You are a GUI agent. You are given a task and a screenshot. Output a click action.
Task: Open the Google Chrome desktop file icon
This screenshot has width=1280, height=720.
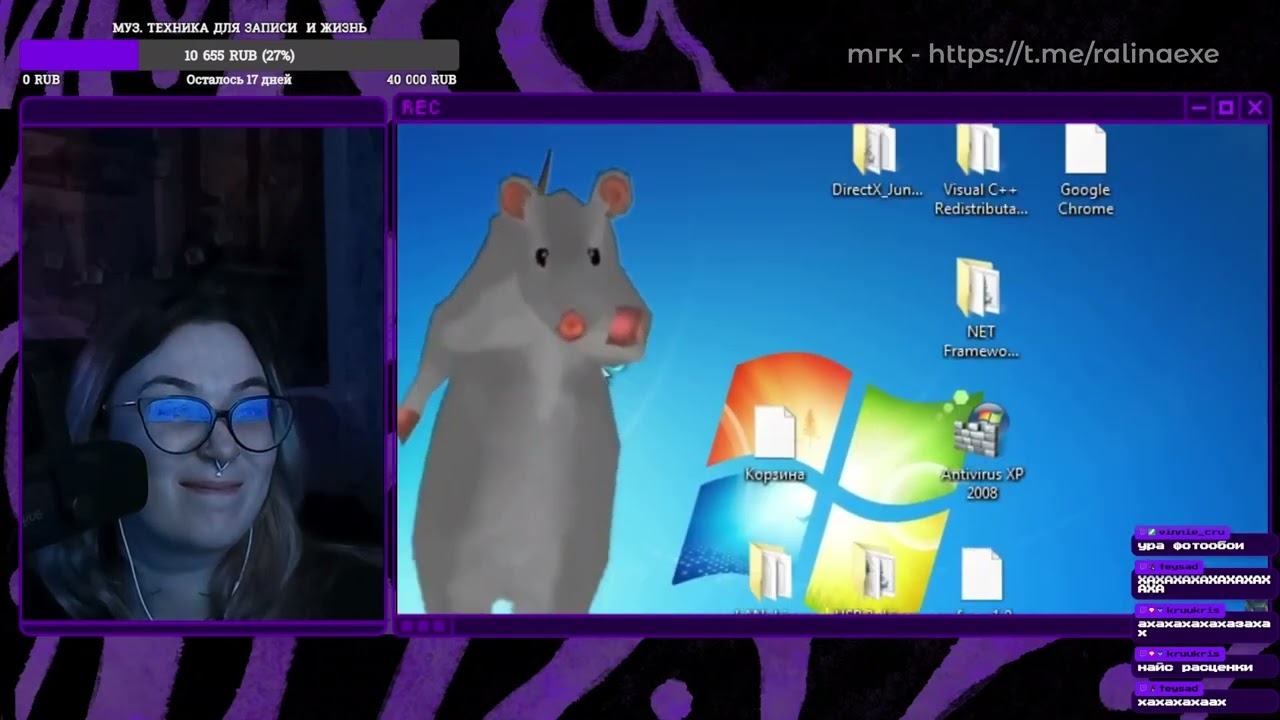point(1085,150)
